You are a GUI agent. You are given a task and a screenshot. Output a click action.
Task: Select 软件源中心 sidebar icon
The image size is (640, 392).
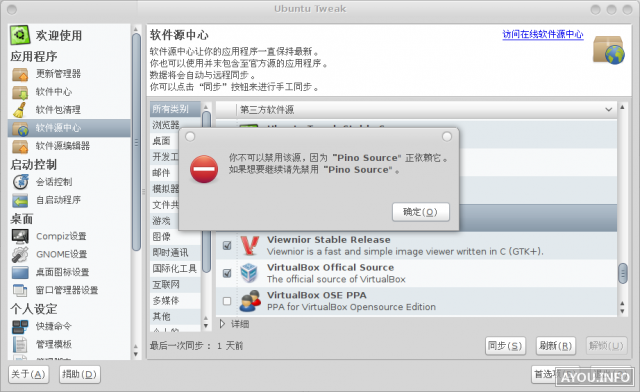pyautogui.click(x=20, y=128)
